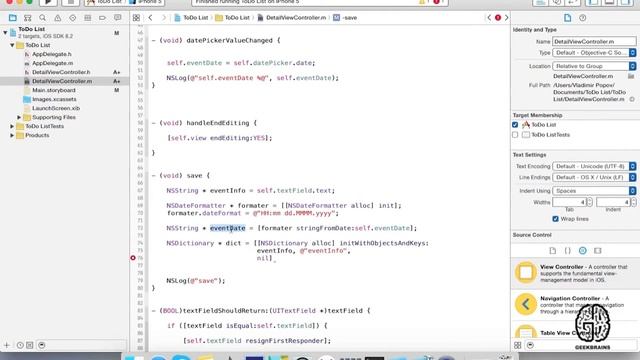
Task: Select AppDelegate.m in navigator
Action: coord(53,63)
